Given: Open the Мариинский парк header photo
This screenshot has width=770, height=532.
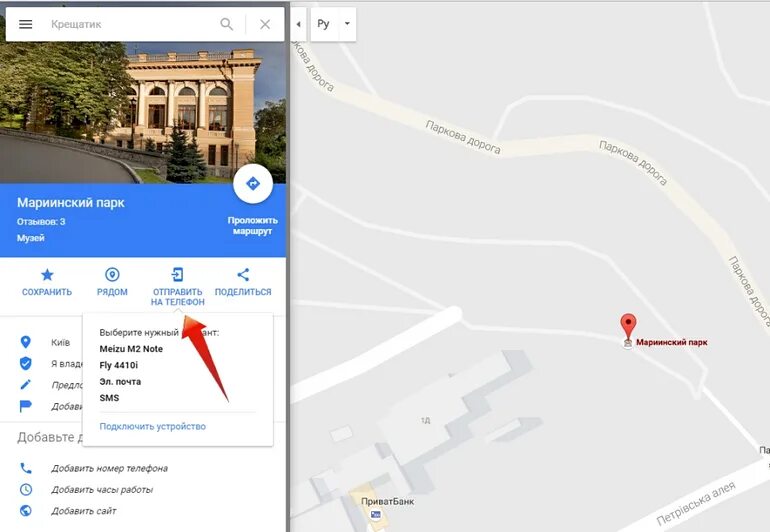Looking at the screenshot, I should coord(142,112).
